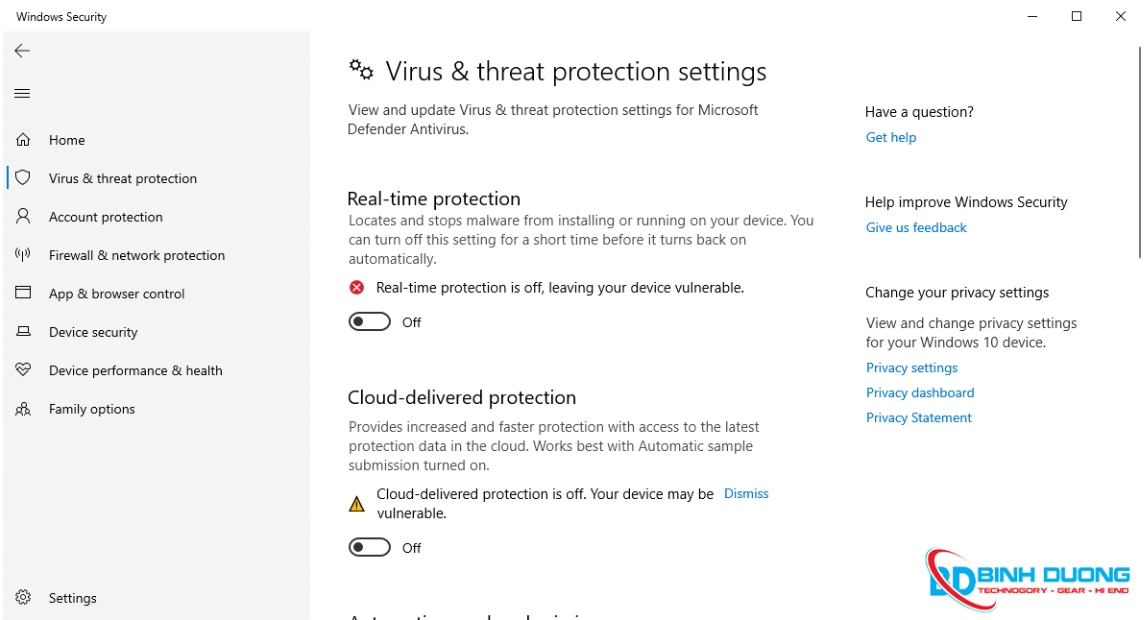Open Give us feedback
This screenshot has height=620, width=1146.
pos(915,227)
